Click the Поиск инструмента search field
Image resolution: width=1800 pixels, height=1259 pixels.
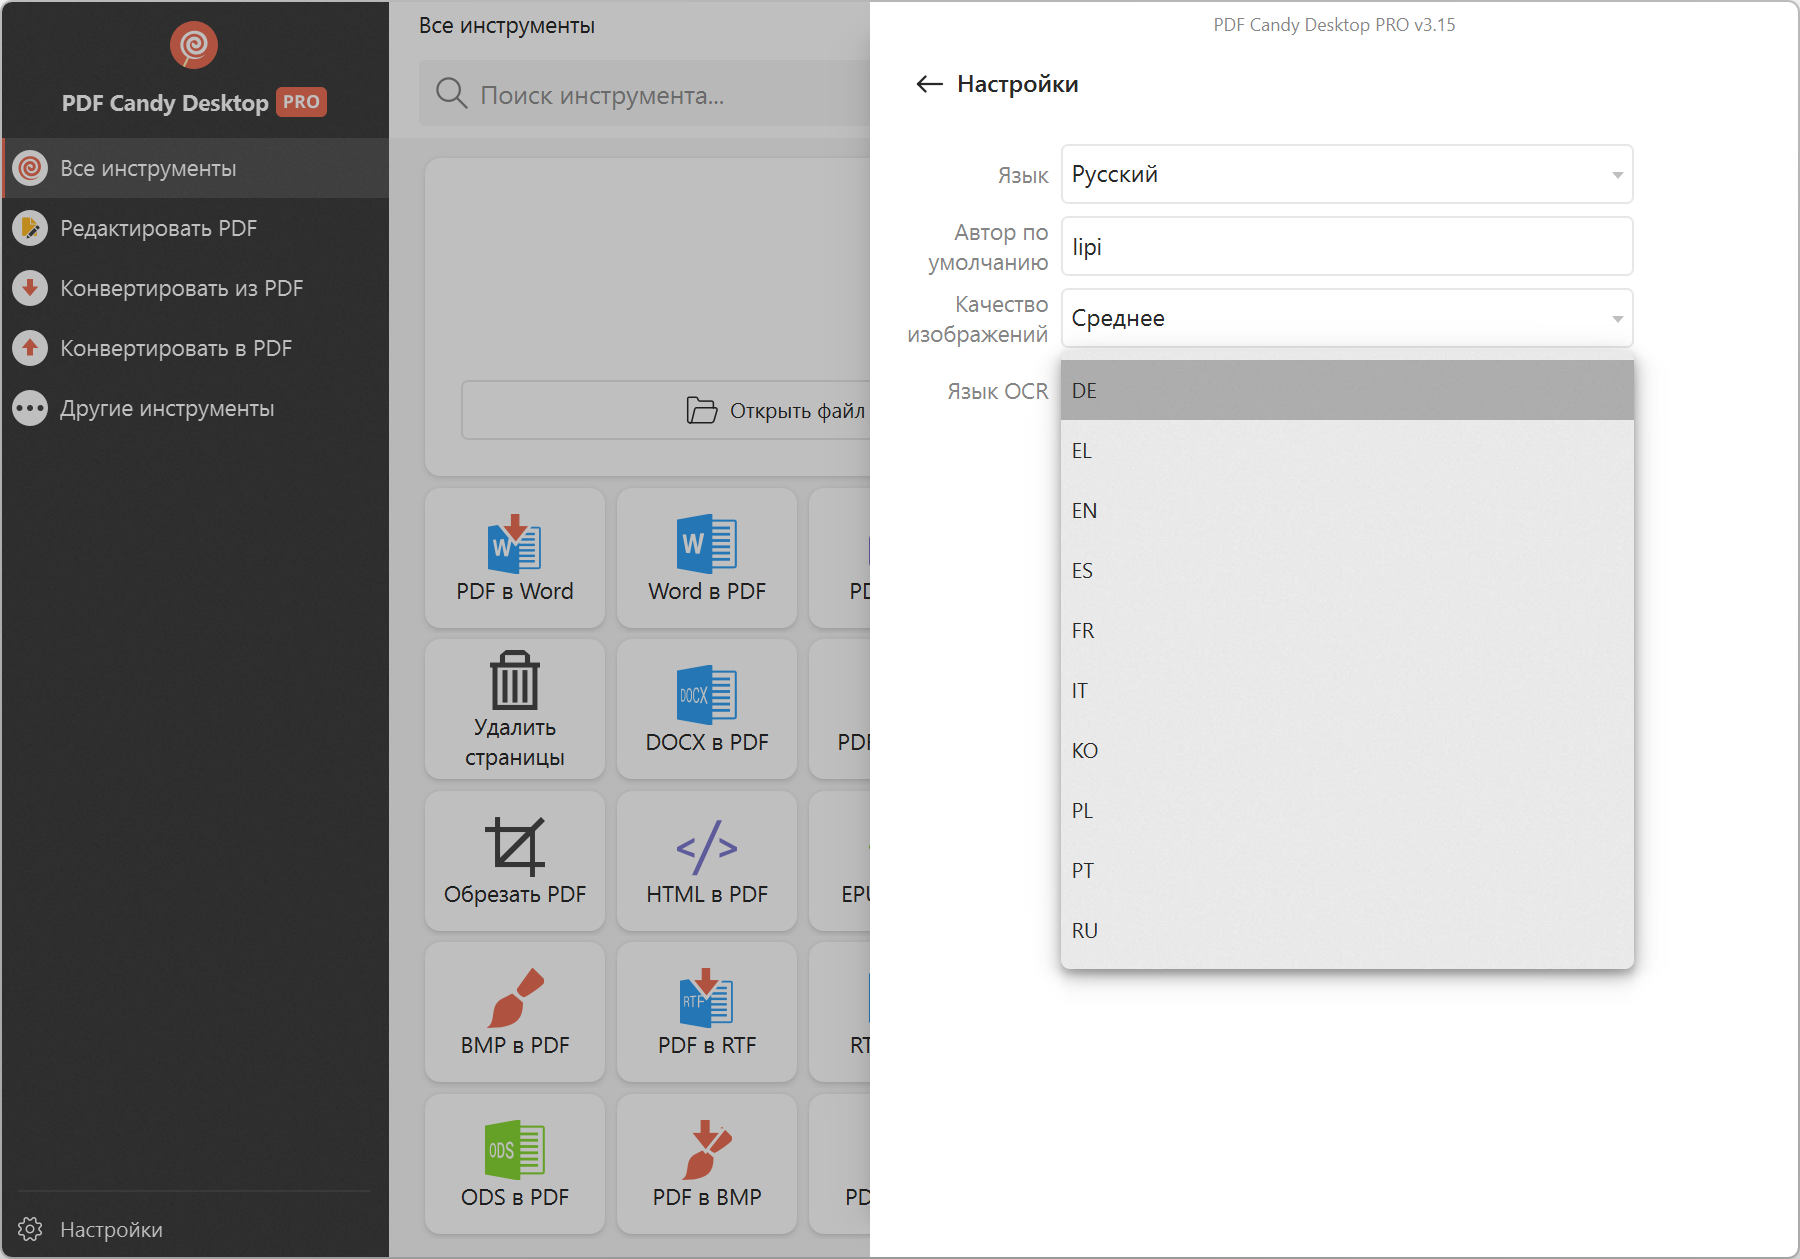(645, 94)
